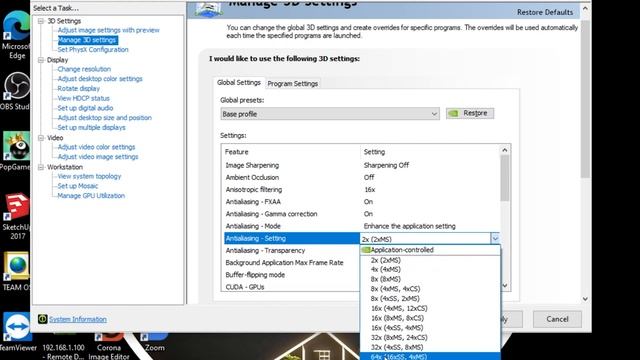
Task: Click the Cancel button
Action: pos(557,319)
